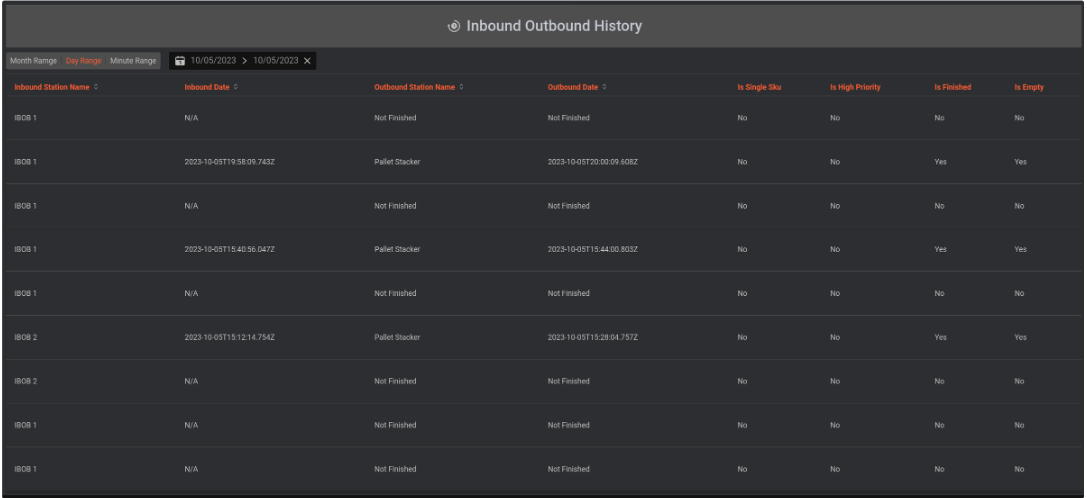This screenshot has height=498, width=1087.
Task: Select outbound date 2023-10-05T15:44:00.803Z cell
Action: coord(593,250)
